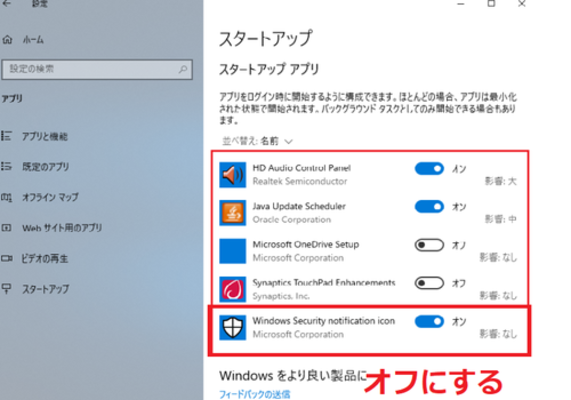Click the home icon beside ホーム
The width and height of the screenshot is (571, 400).
coord(7,39)
